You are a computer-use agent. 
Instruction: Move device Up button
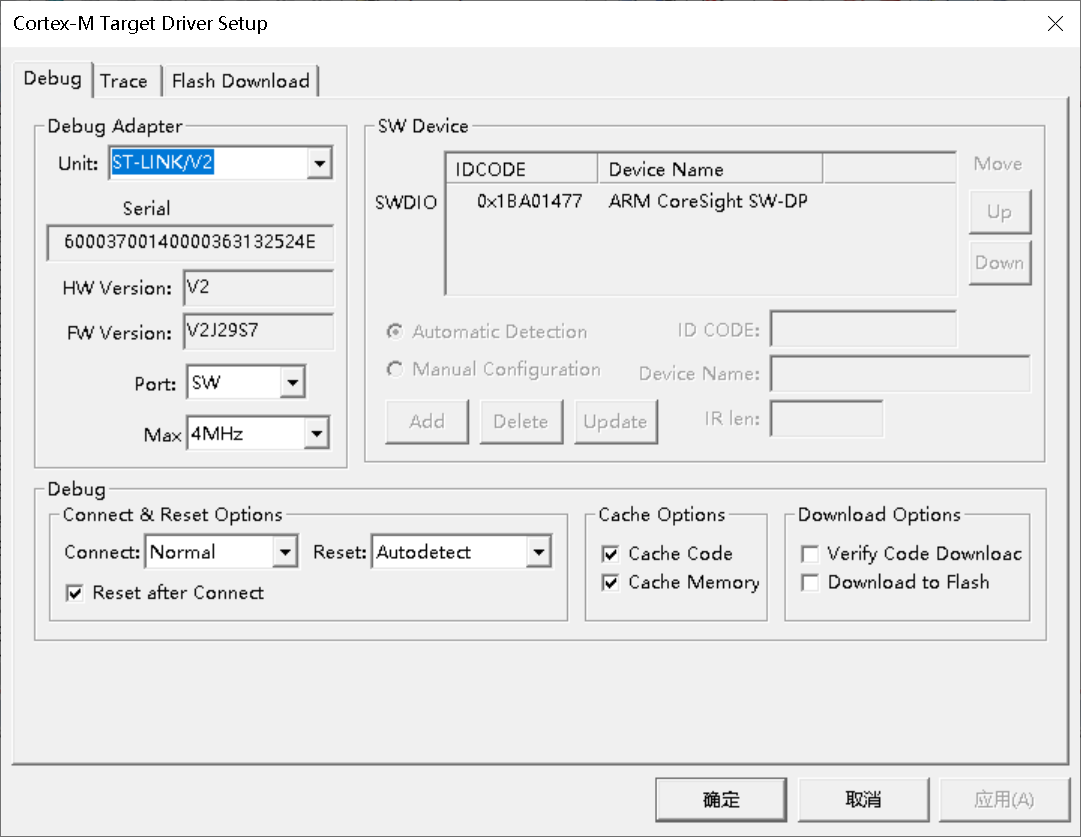point(1000,212)
